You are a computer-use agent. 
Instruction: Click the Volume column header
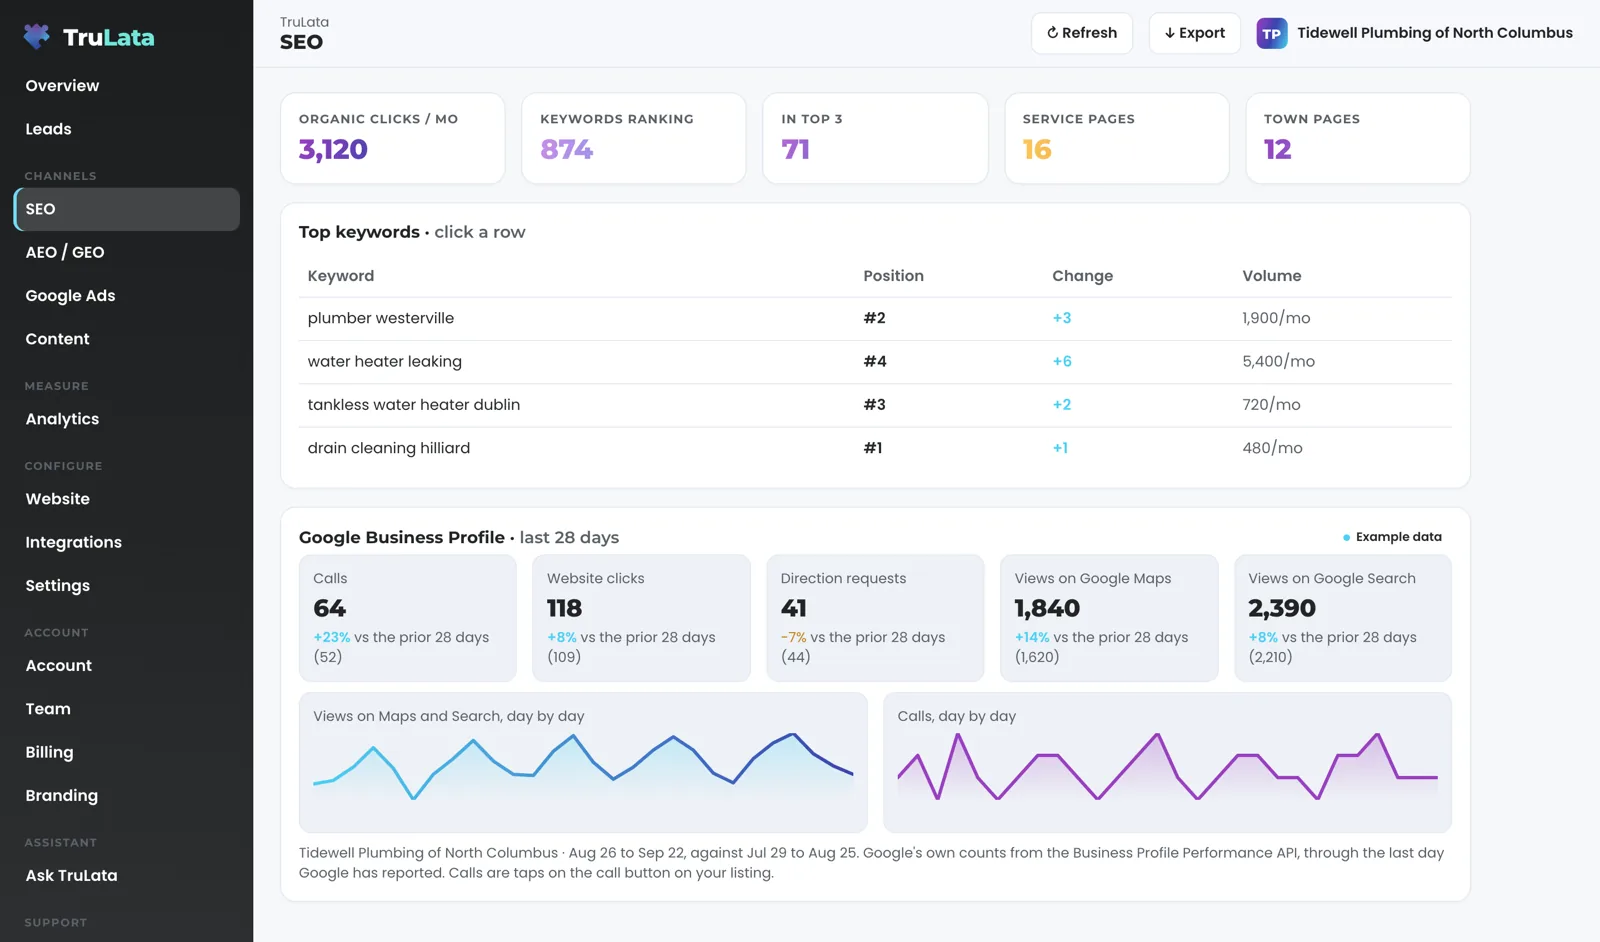coord(1272,276)
